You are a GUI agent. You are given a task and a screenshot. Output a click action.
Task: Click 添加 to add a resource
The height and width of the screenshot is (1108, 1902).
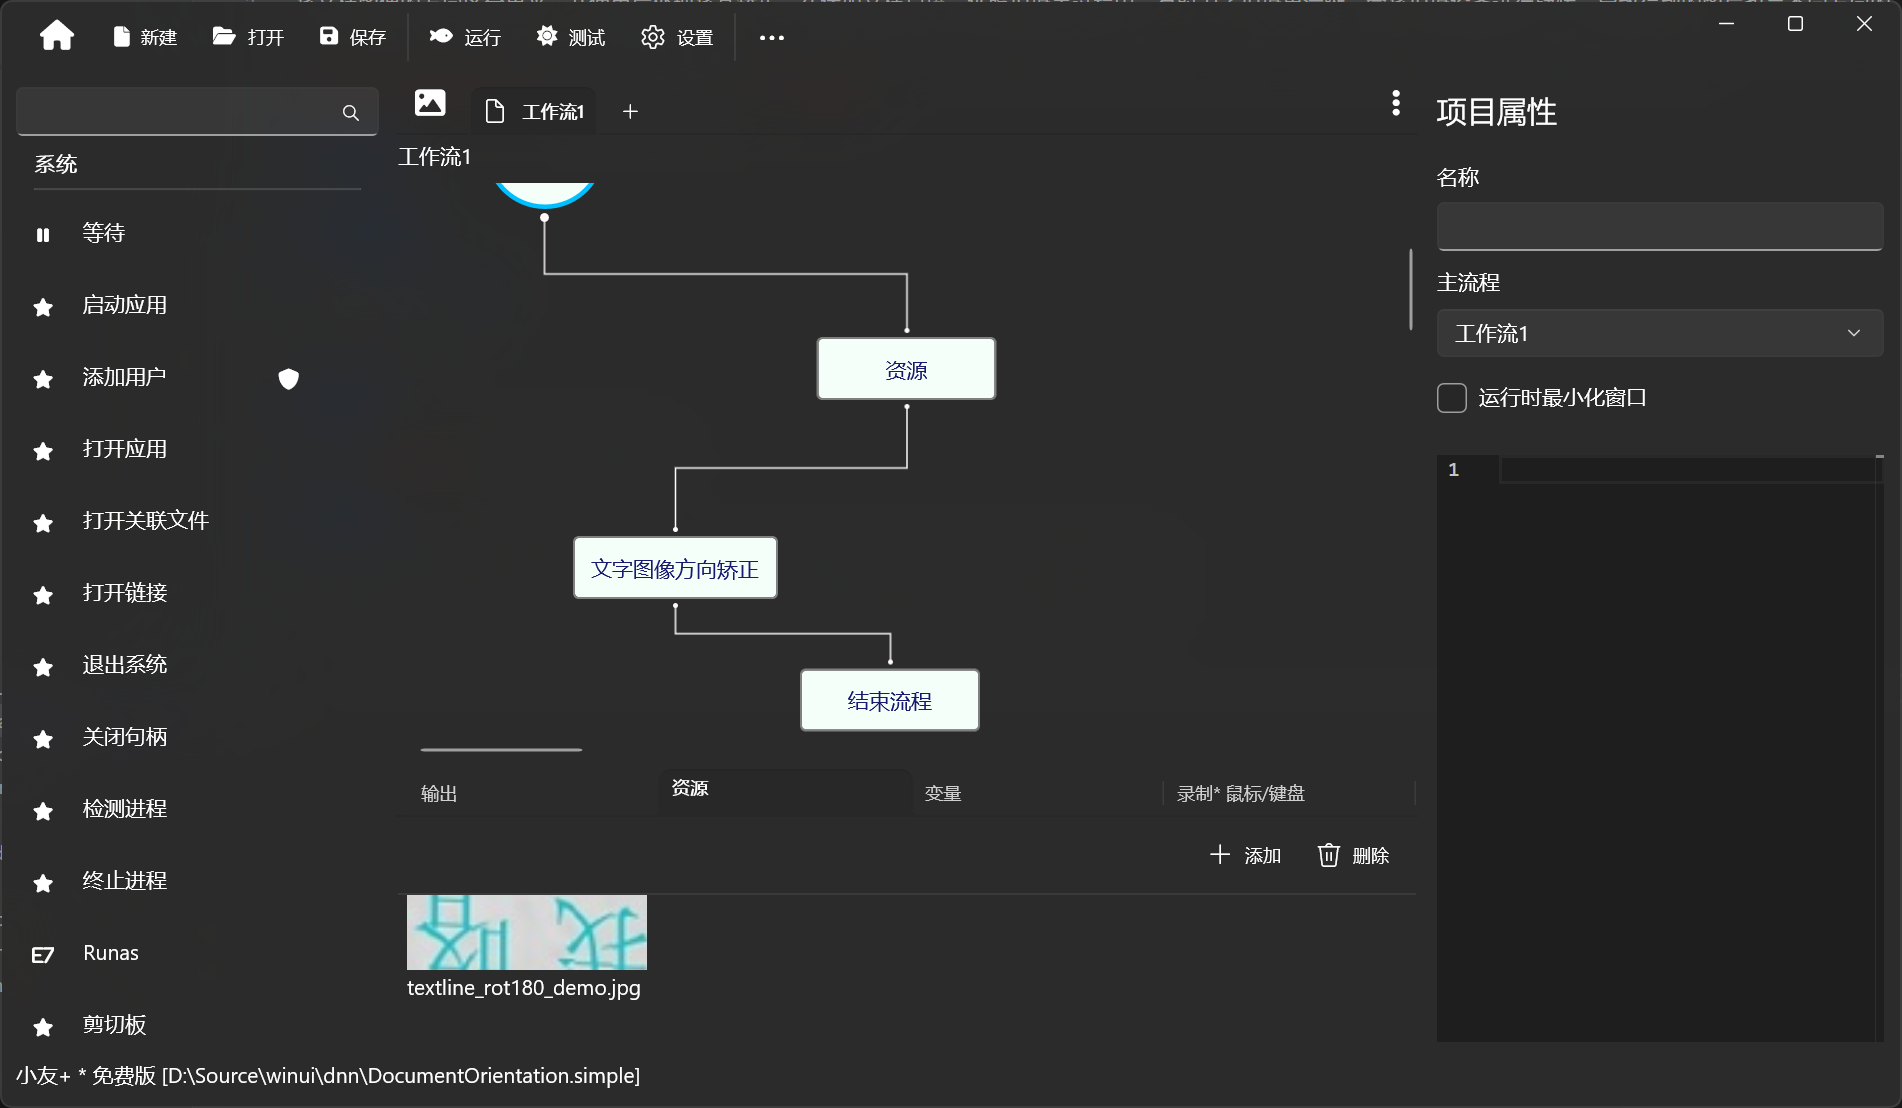click(x=1245, y=855)
